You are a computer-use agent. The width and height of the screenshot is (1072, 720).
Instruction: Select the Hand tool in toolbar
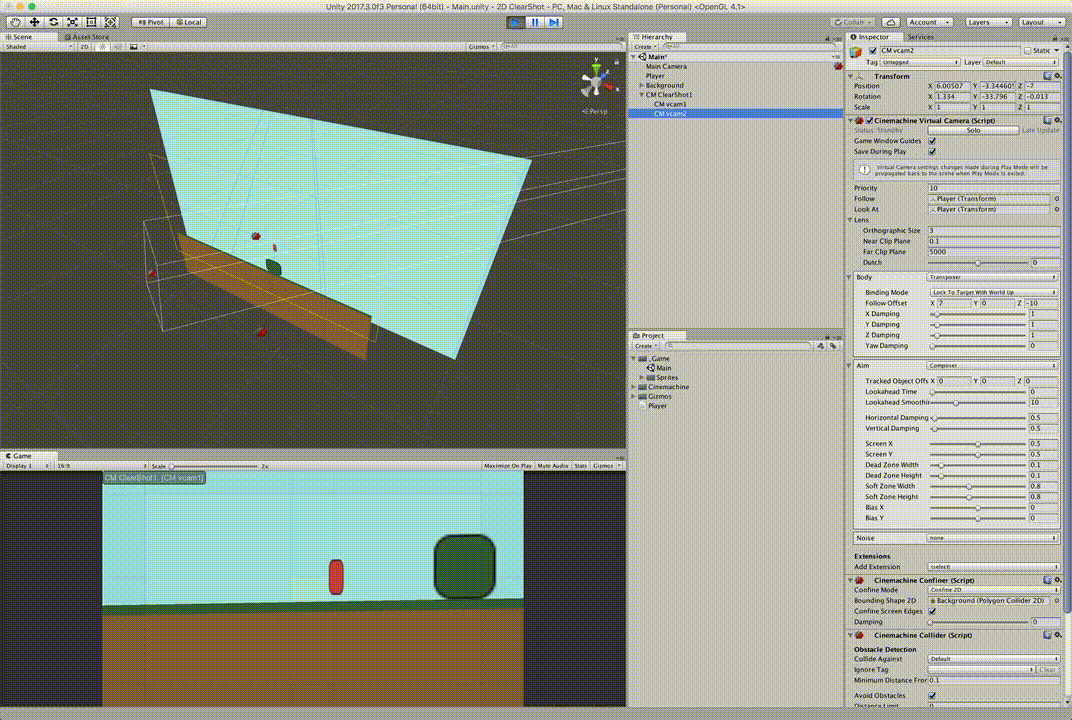pyautogui.click(x=15, y=22)
